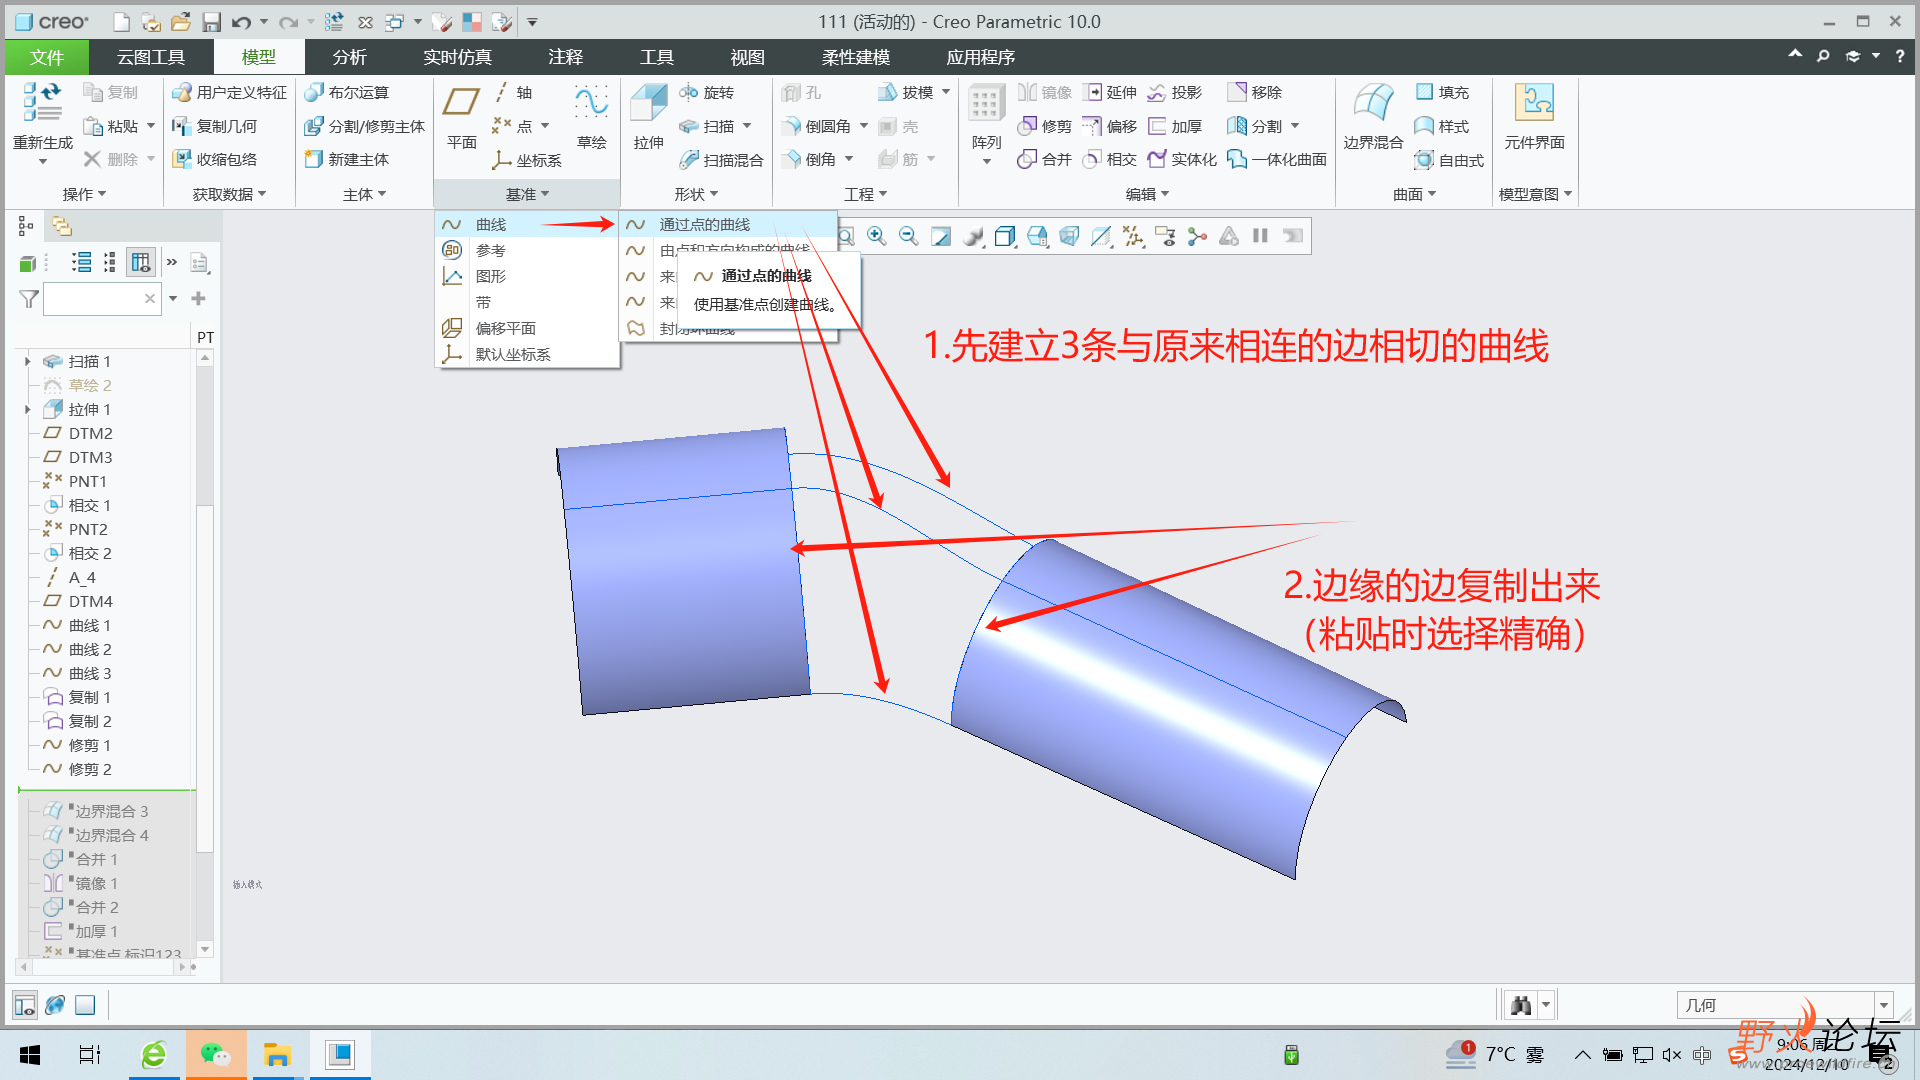The image size is (1920, 1080).
Task: Choose 偏移平面 in the datum menu
Action: [505, 328]
